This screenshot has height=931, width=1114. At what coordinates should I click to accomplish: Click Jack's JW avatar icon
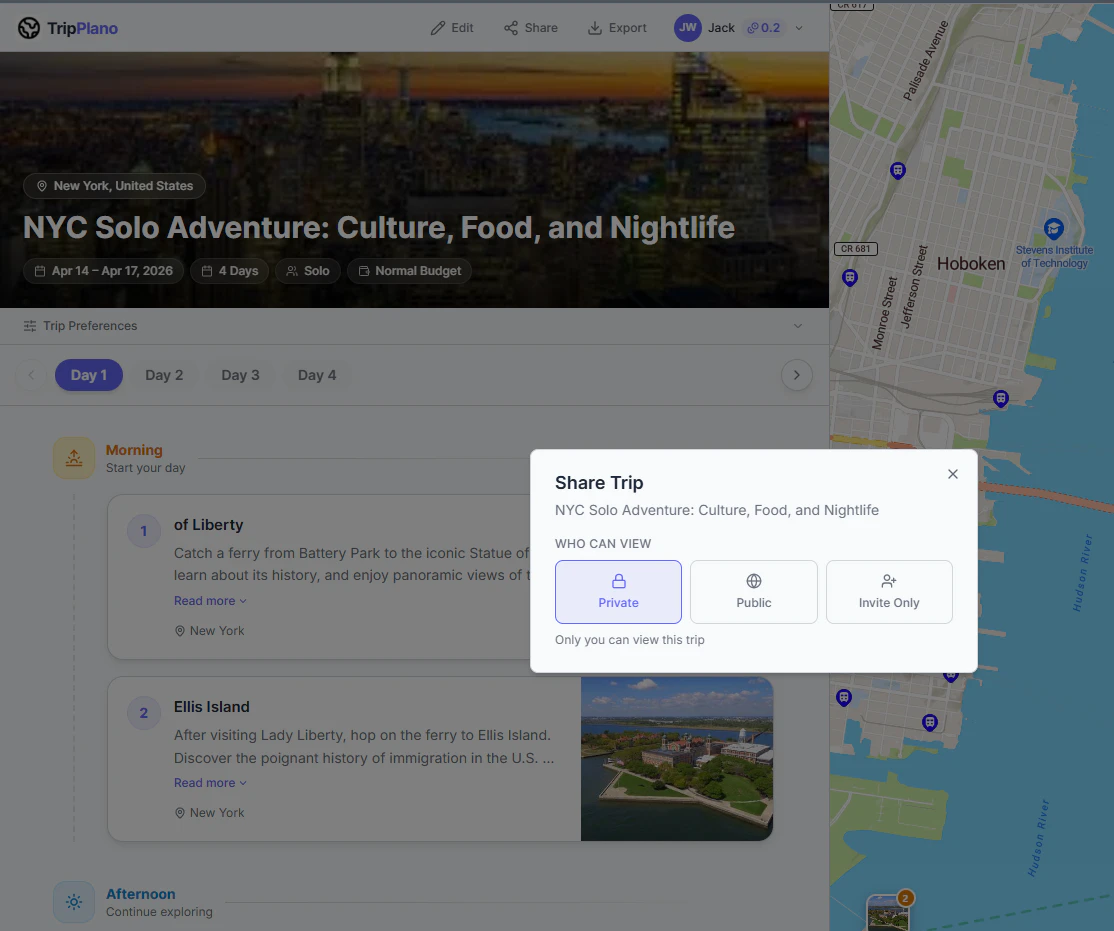(687, 27)
